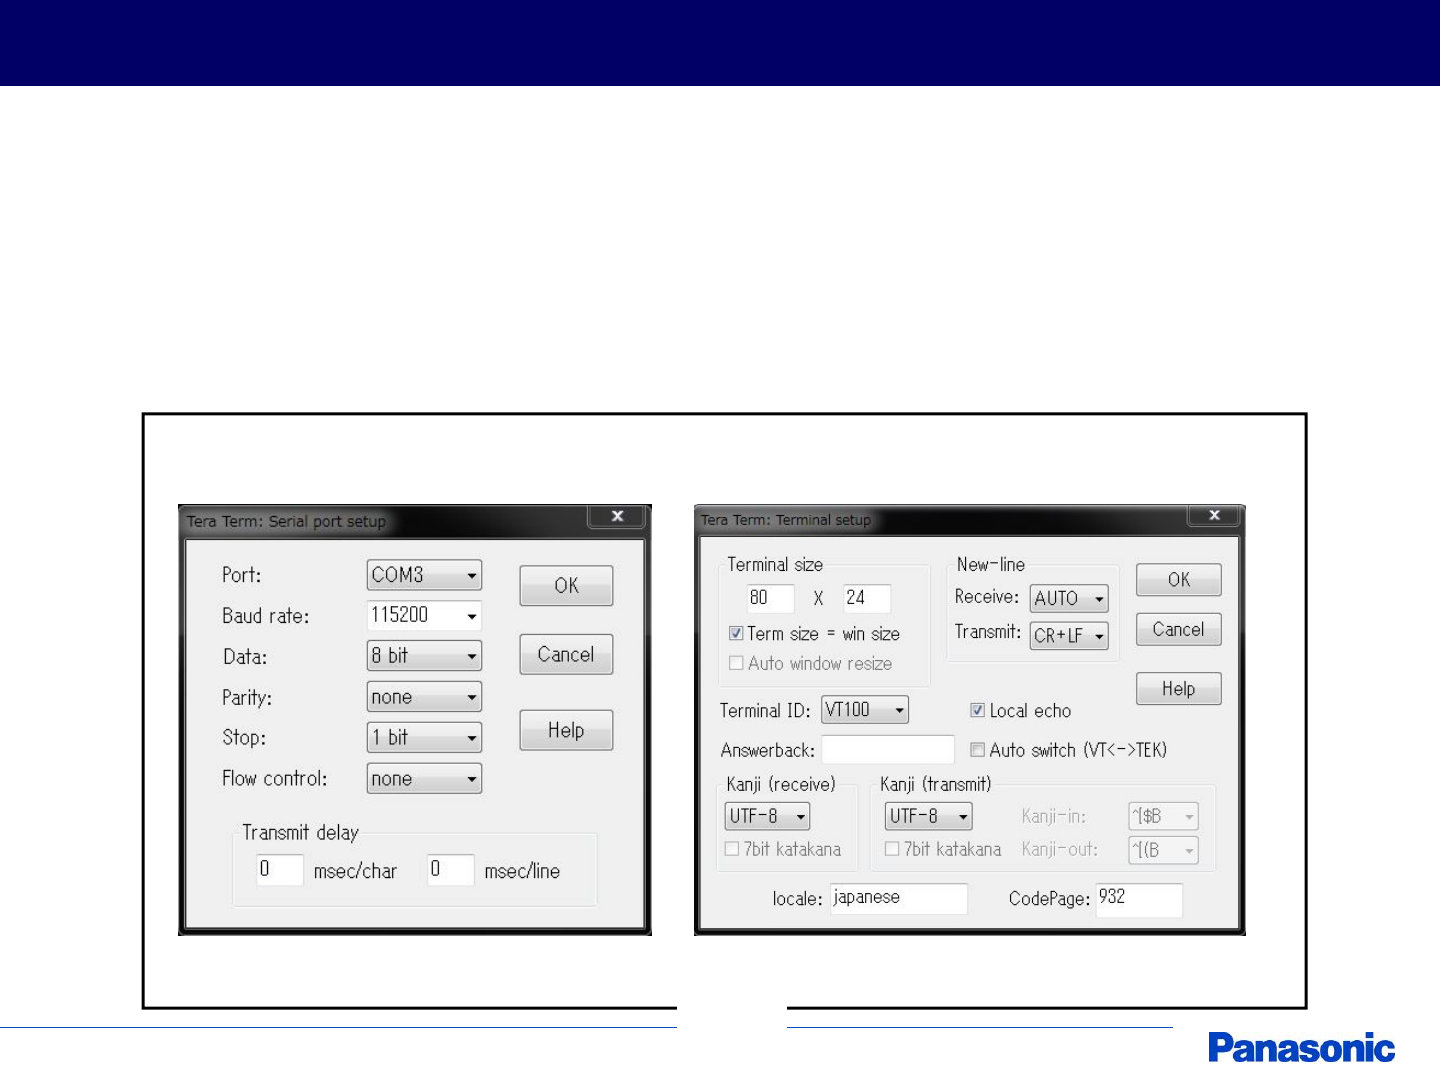This screenshot has width=1440, height=1080.
Task: Click the Transmit delay group label
Action: (300, 832)
